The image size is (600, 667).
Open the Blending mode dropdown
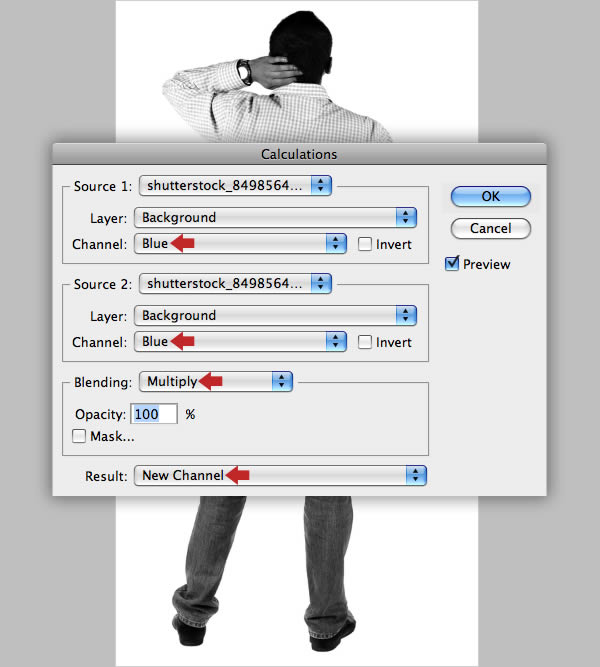pyautogui.click(x=216, y=381)
